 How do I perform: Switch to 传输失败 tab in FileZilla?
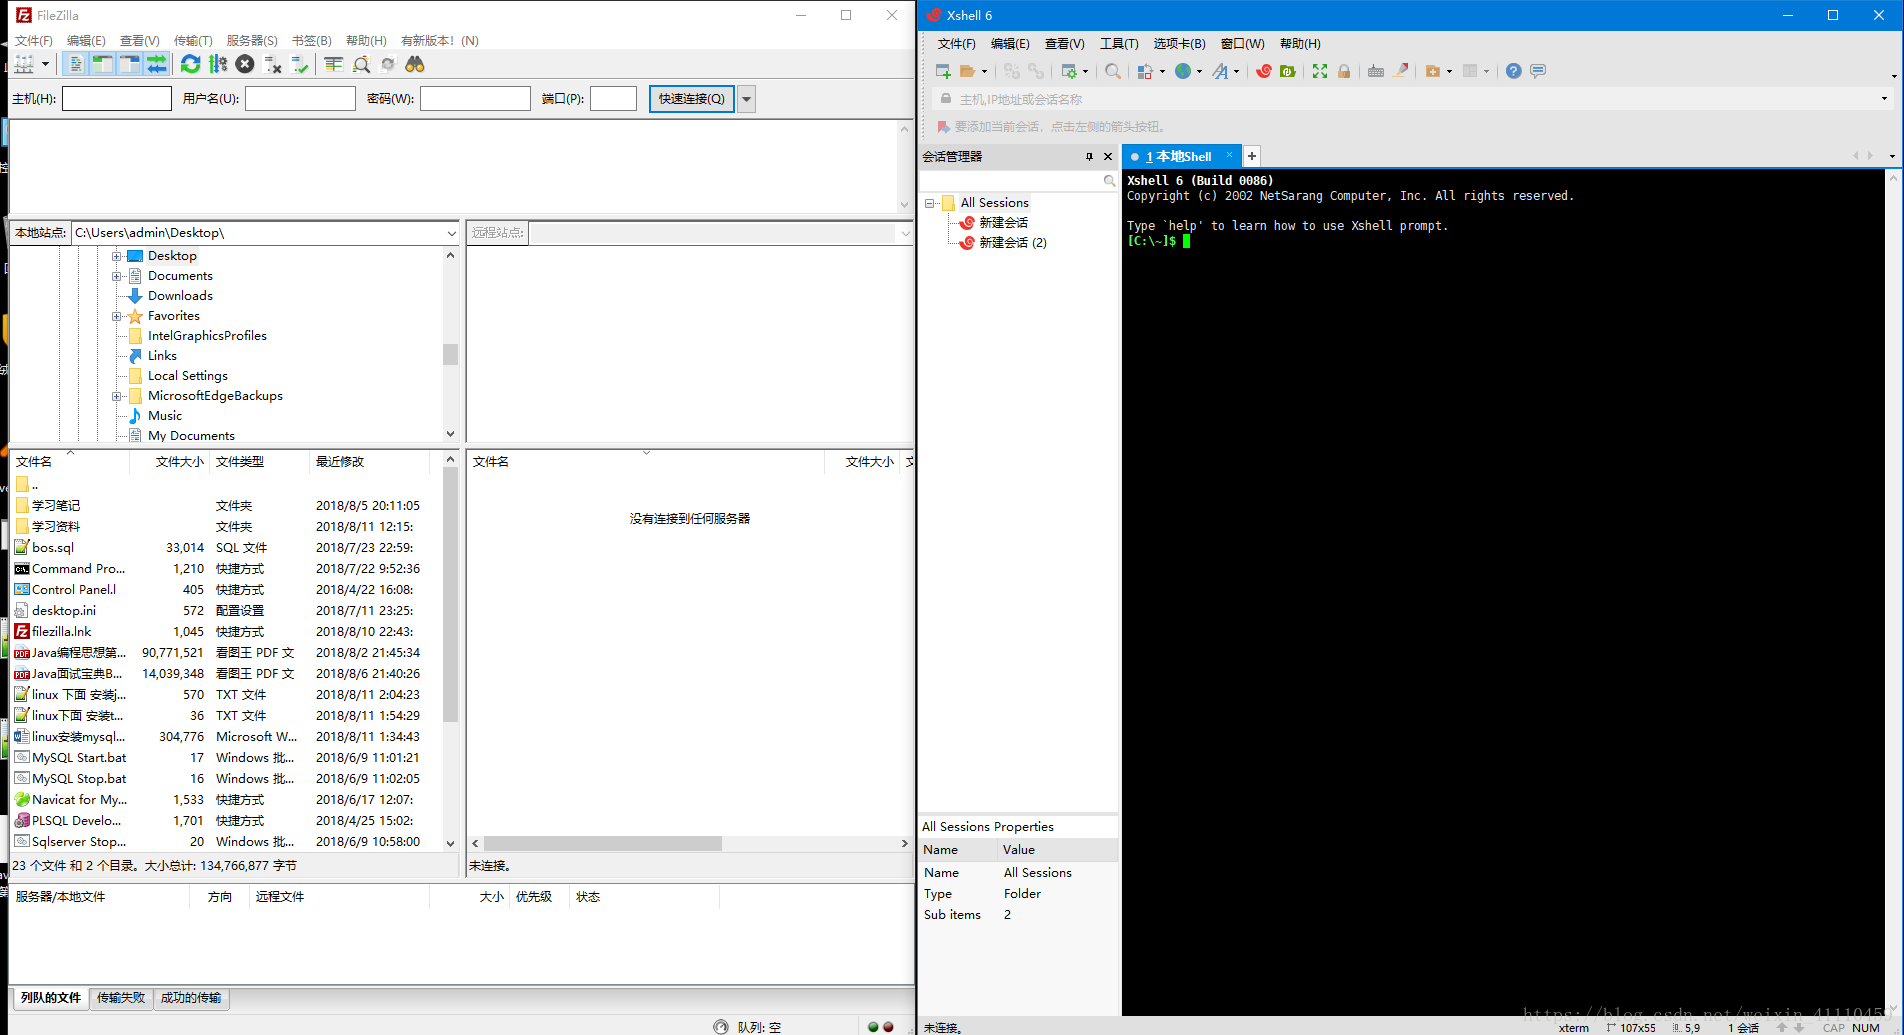click(121, 998)
